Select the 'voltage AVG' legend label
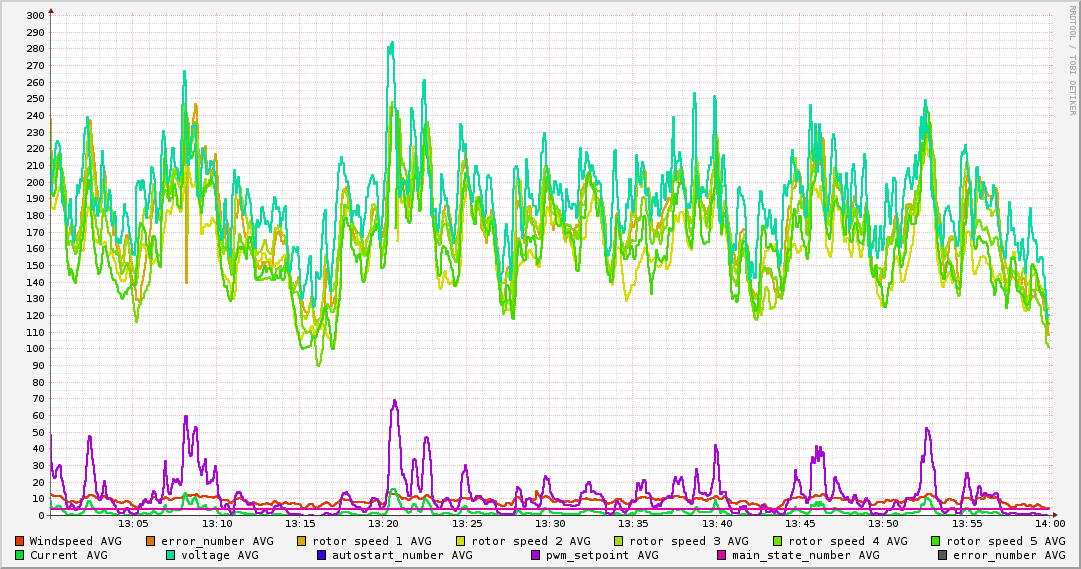Viewport: 1081px width, 569px height. (219, 555)
